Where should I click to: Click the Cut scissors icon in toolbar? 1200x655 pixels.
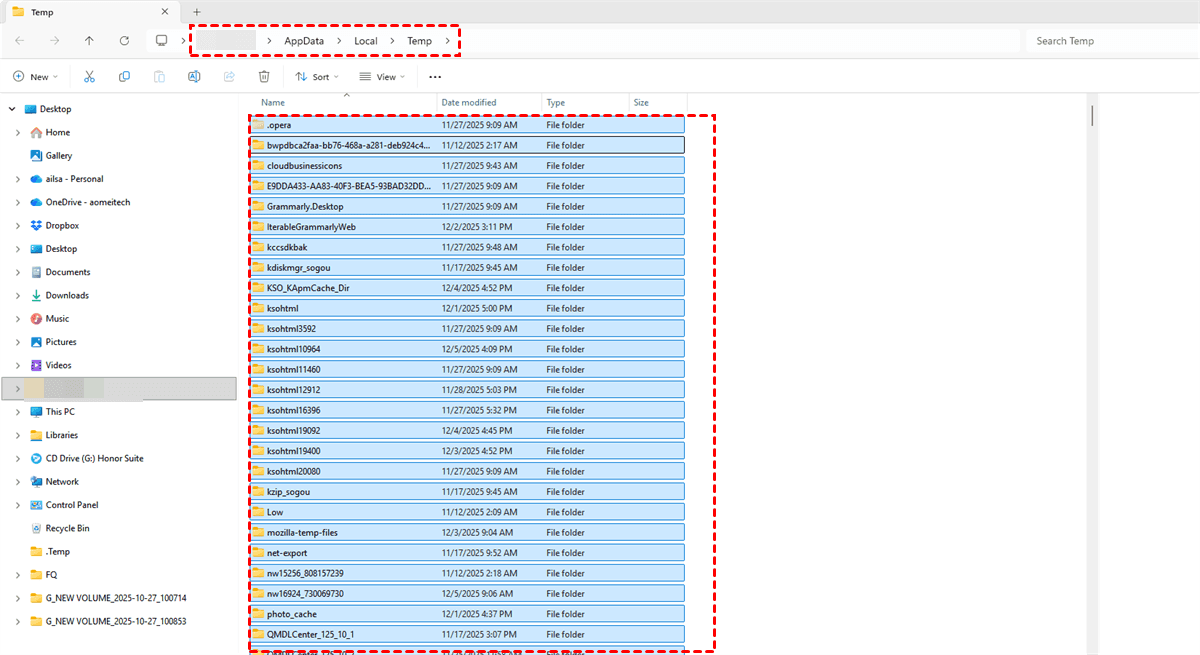pyautogui.click(x=89, y=77)
